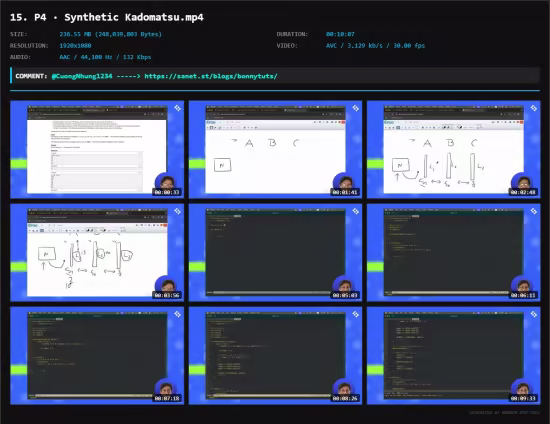Open the thumbnail at 00:08:26
This screenshot has height=424, width=550.
pos(275,356)
